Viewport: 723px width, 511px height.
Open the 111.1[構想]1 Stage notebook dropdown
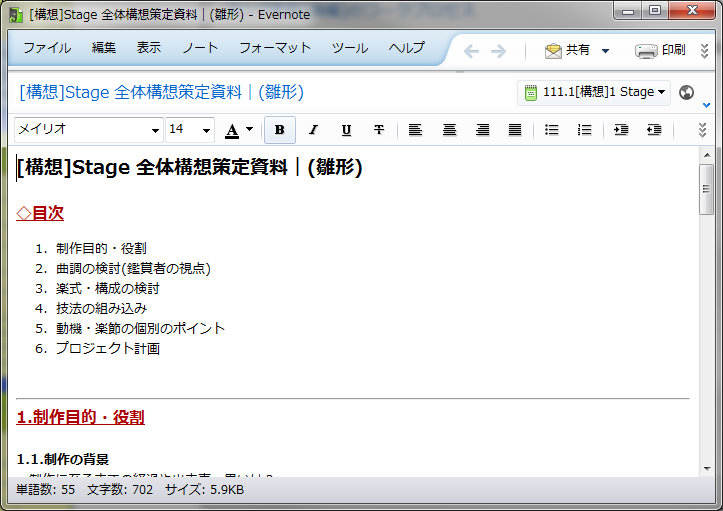coord(595,92)
